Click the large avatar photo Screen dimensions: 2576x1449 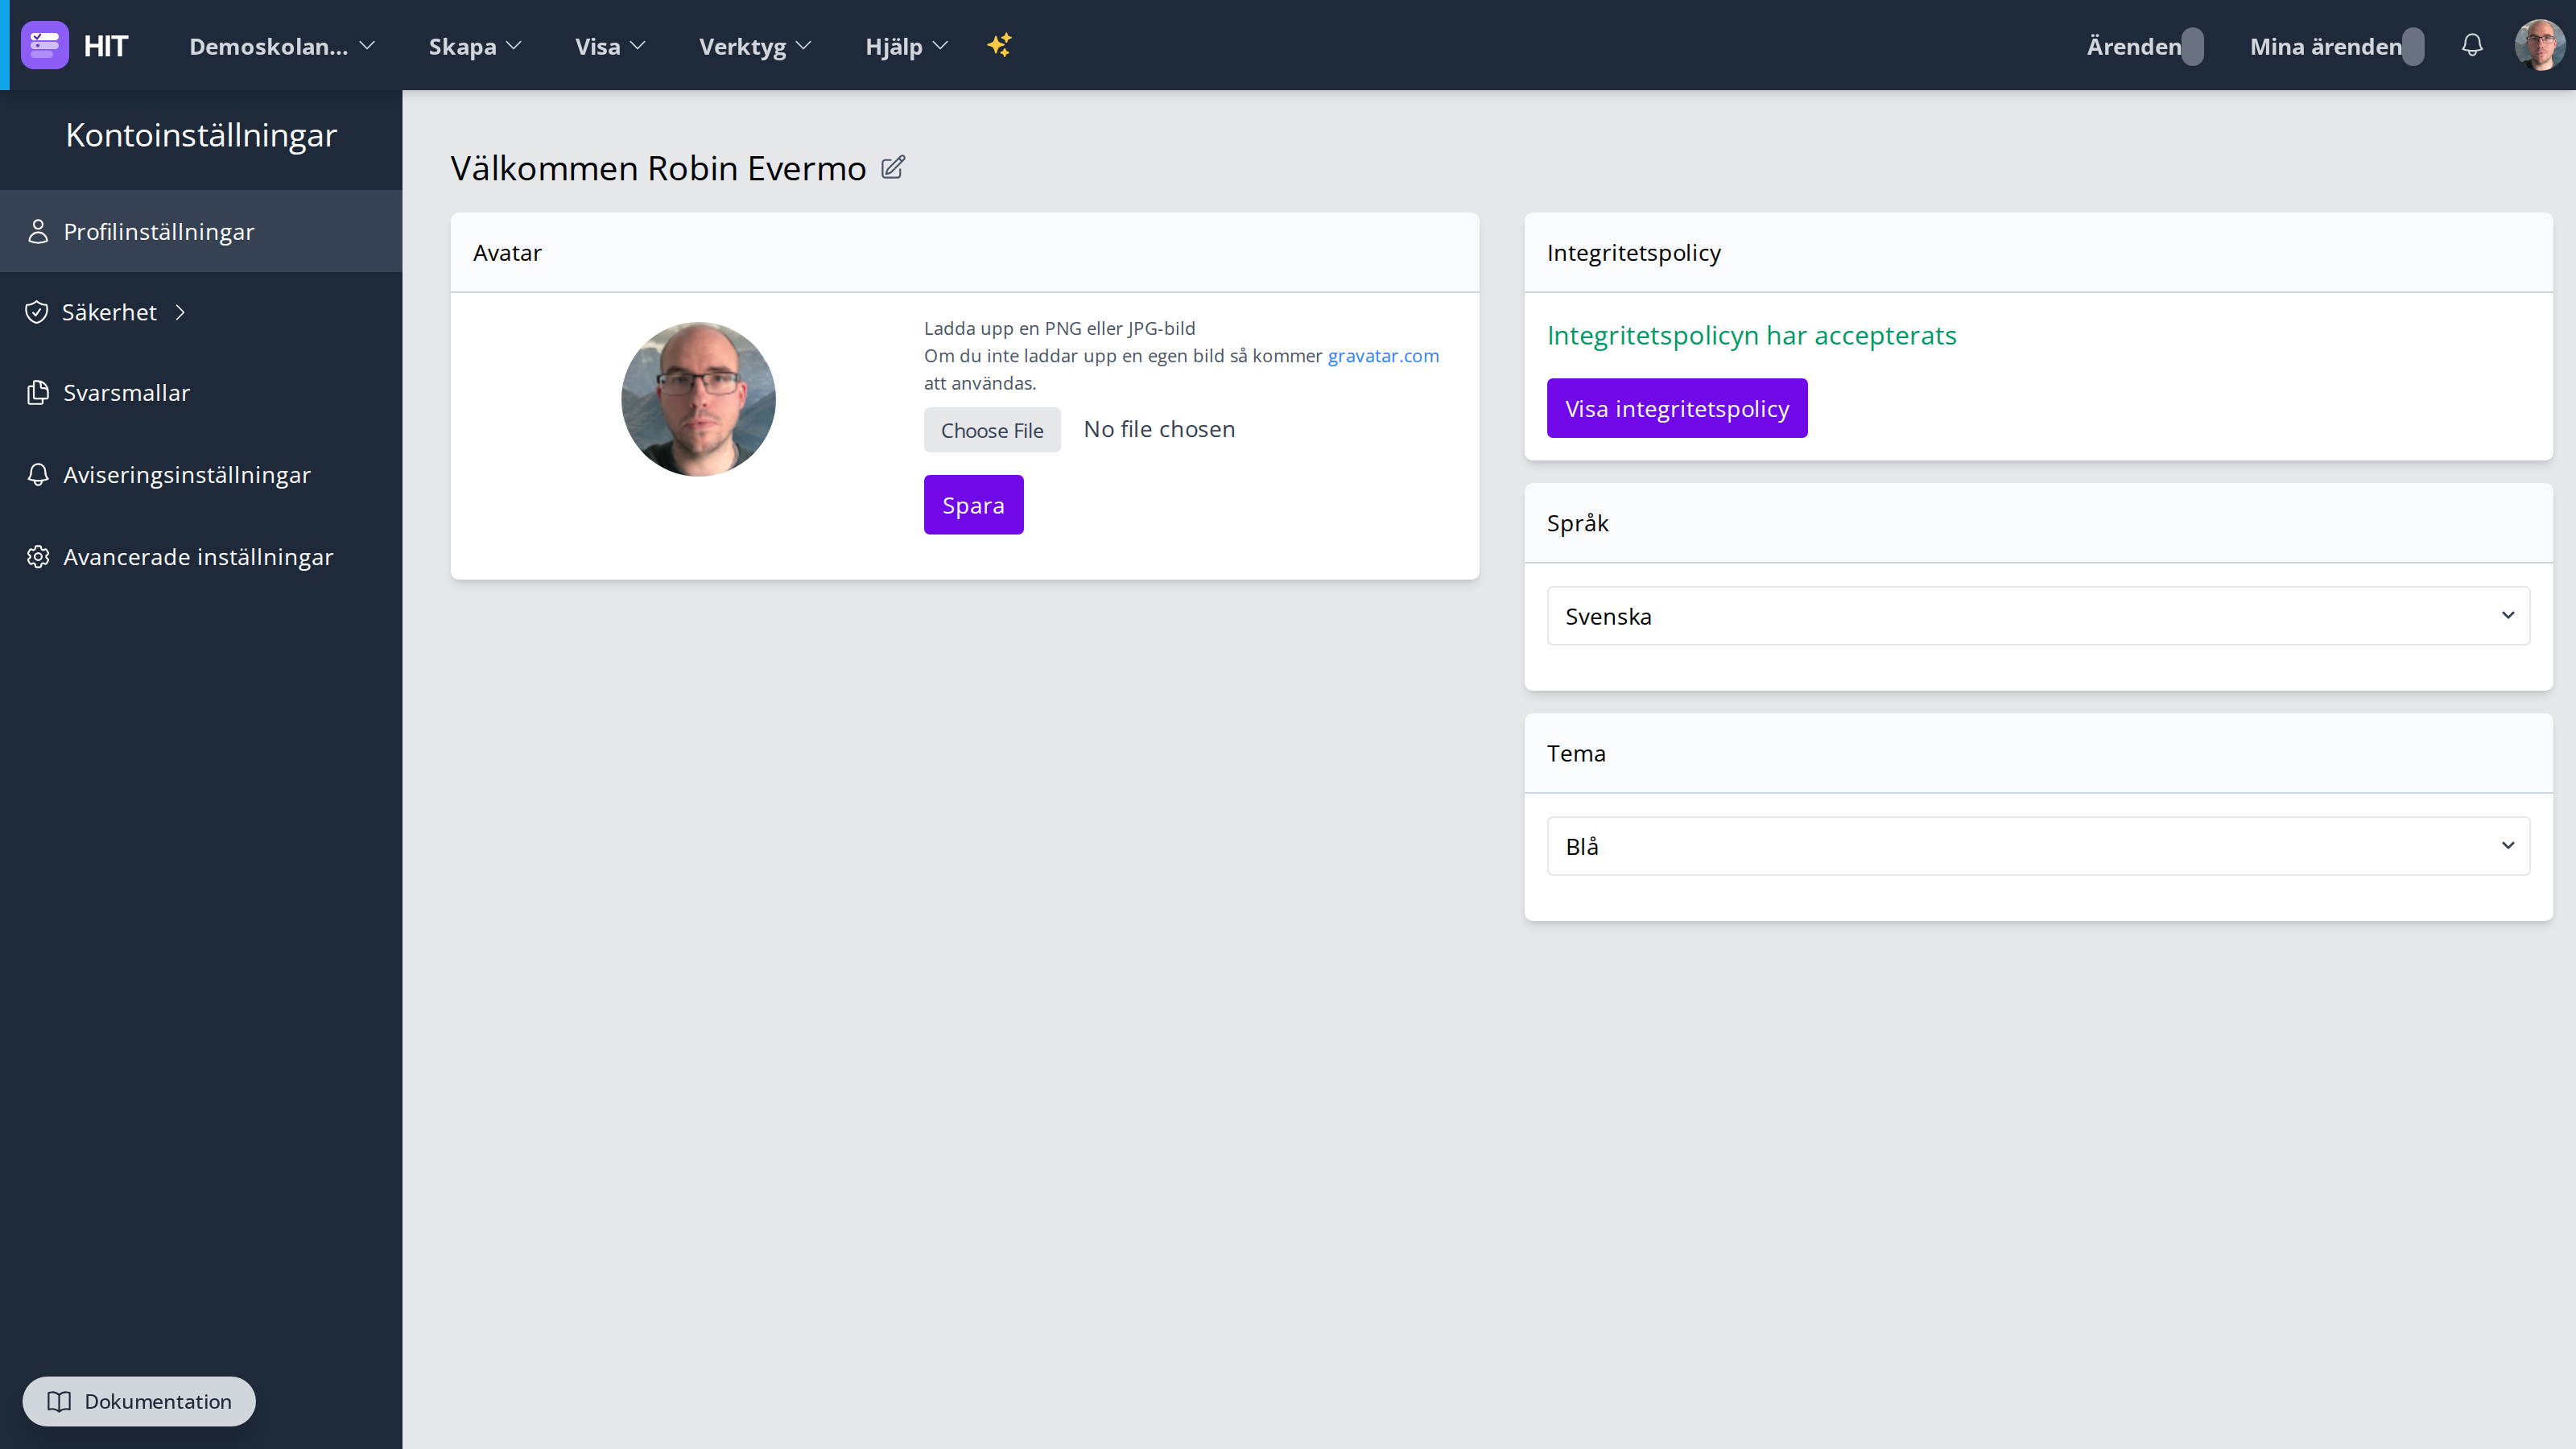698,399
